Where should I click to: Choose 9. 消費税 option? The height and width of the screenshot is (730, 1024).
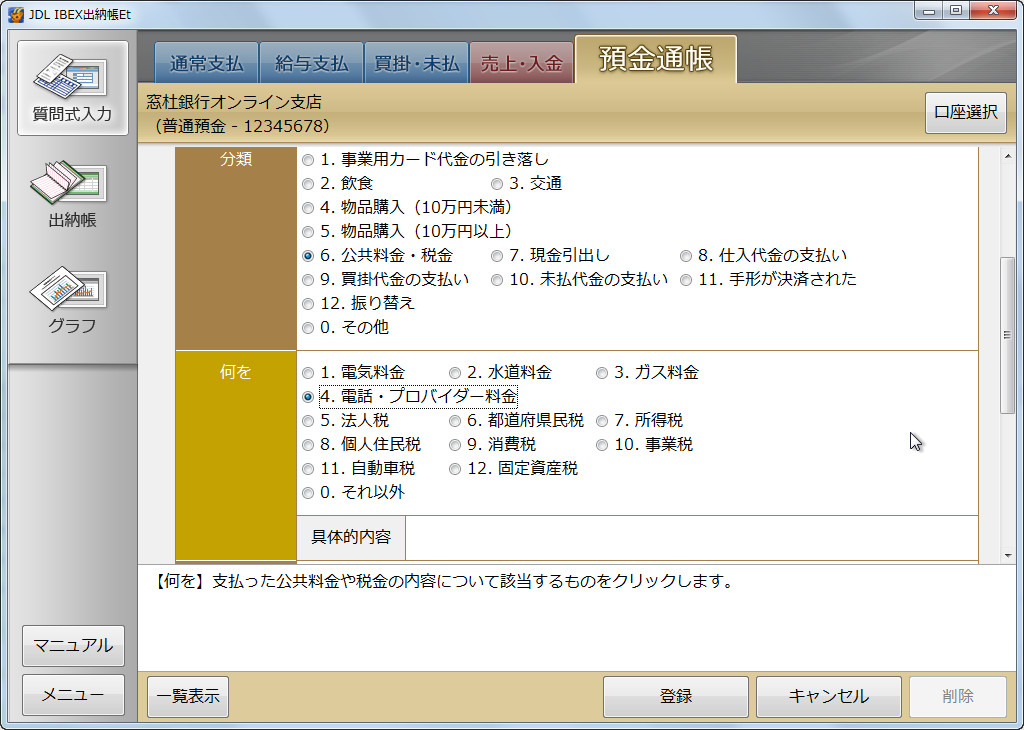pos(455,445)
